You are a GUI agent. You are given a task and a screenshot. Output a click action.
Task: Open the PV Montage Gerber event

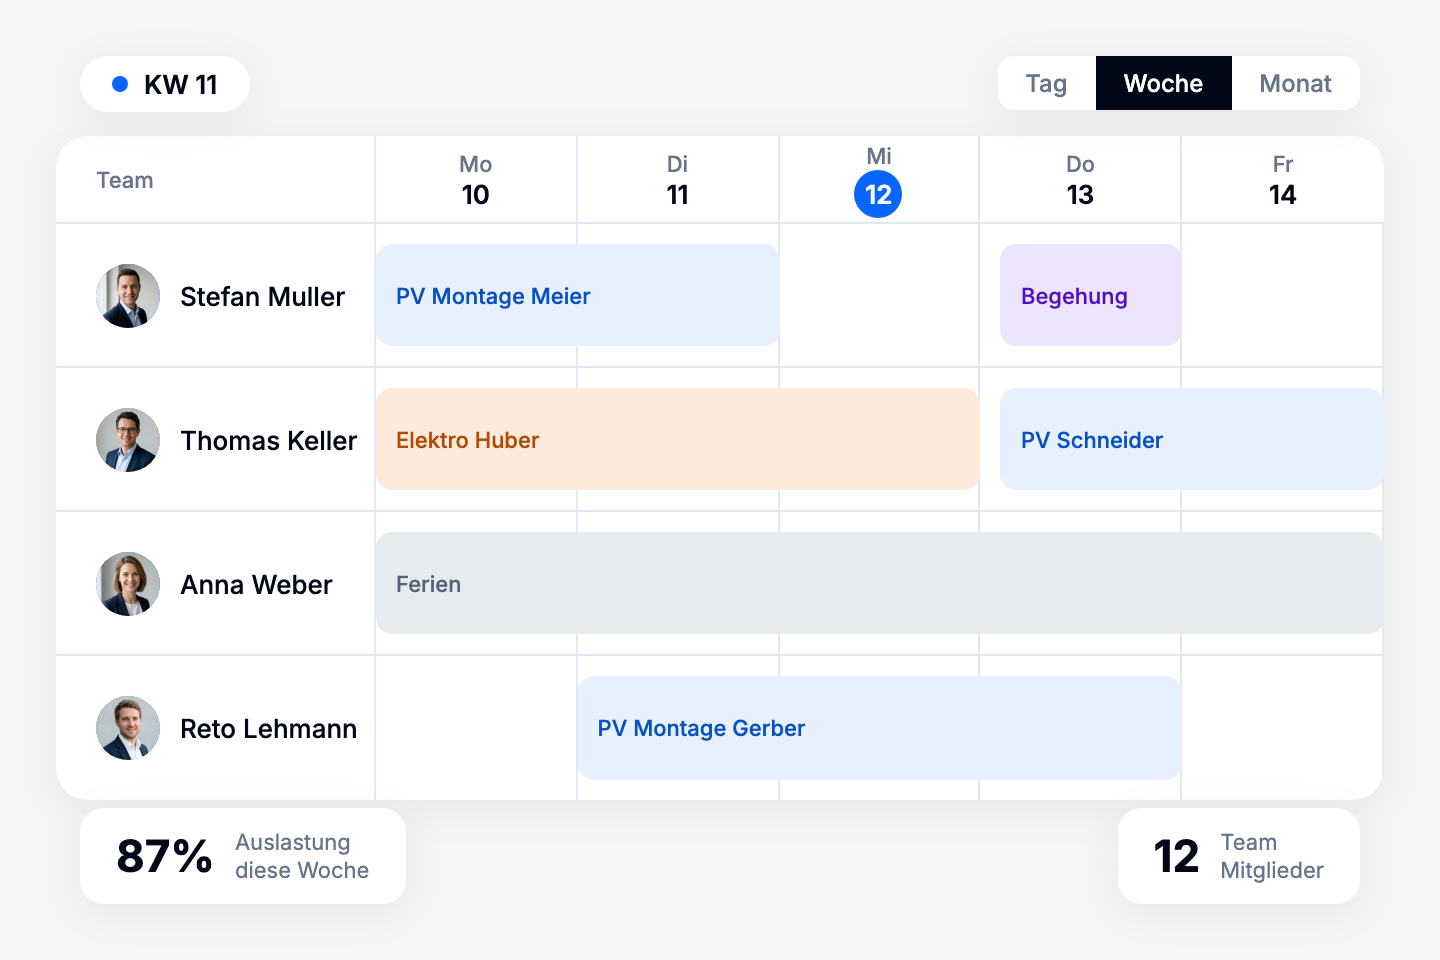point(879,728)
